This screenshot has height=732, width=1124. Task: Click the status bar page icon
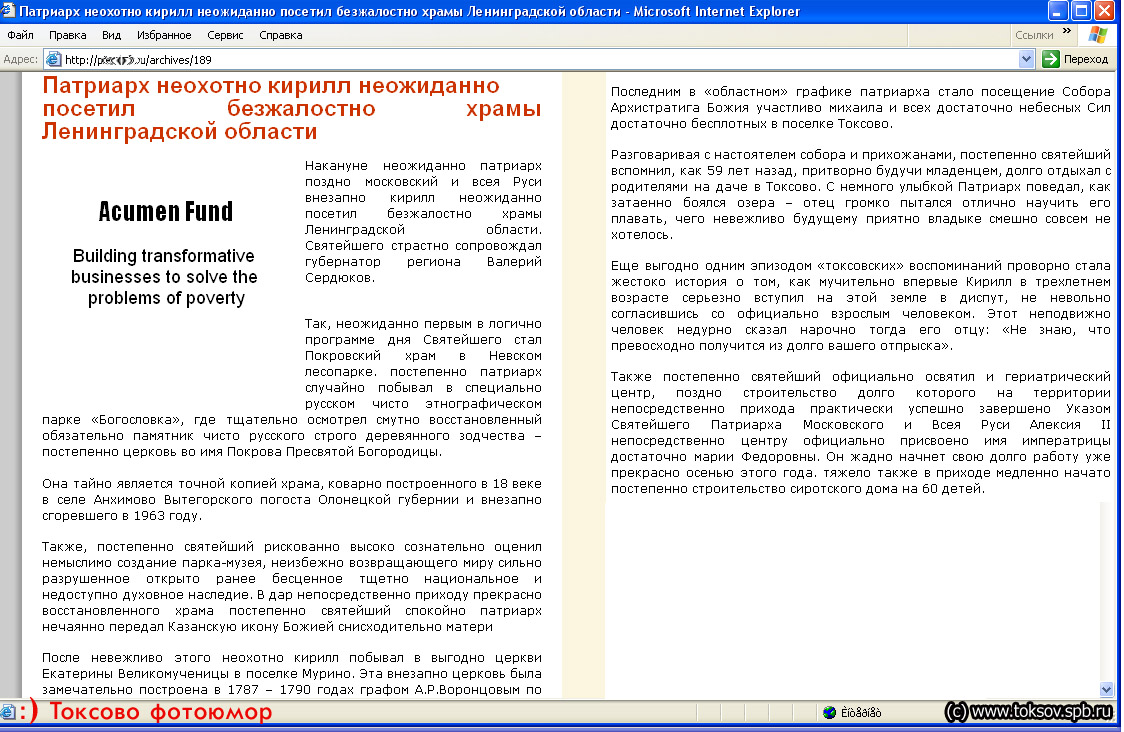coord(8,712)
